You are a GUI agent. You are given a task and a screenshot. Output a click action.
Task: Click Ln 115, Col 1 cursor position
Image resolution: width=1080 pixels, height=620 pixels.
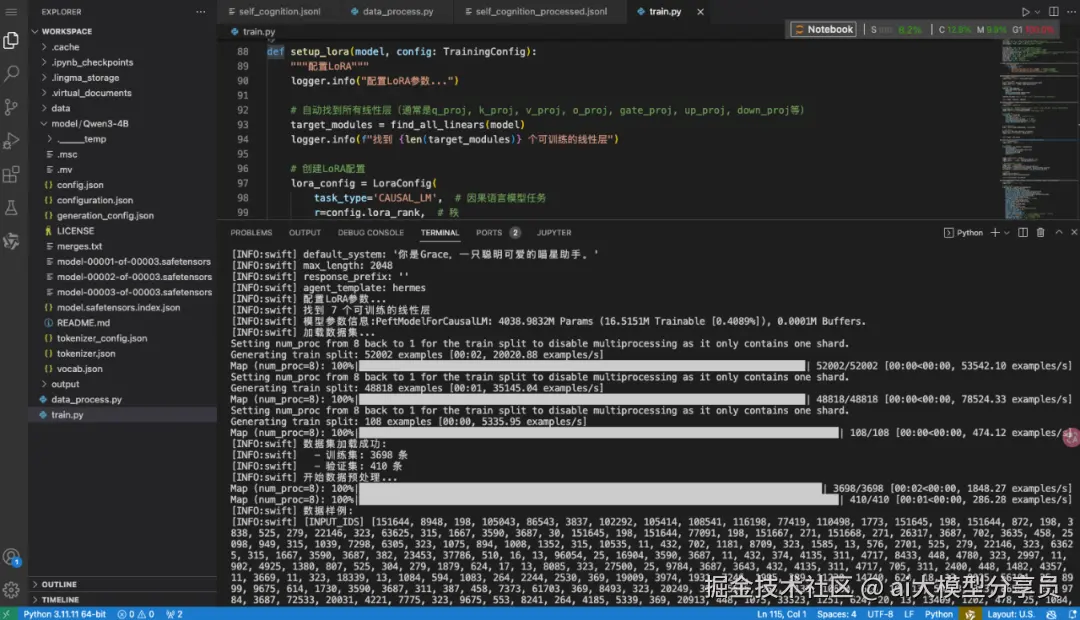point(782,614)
